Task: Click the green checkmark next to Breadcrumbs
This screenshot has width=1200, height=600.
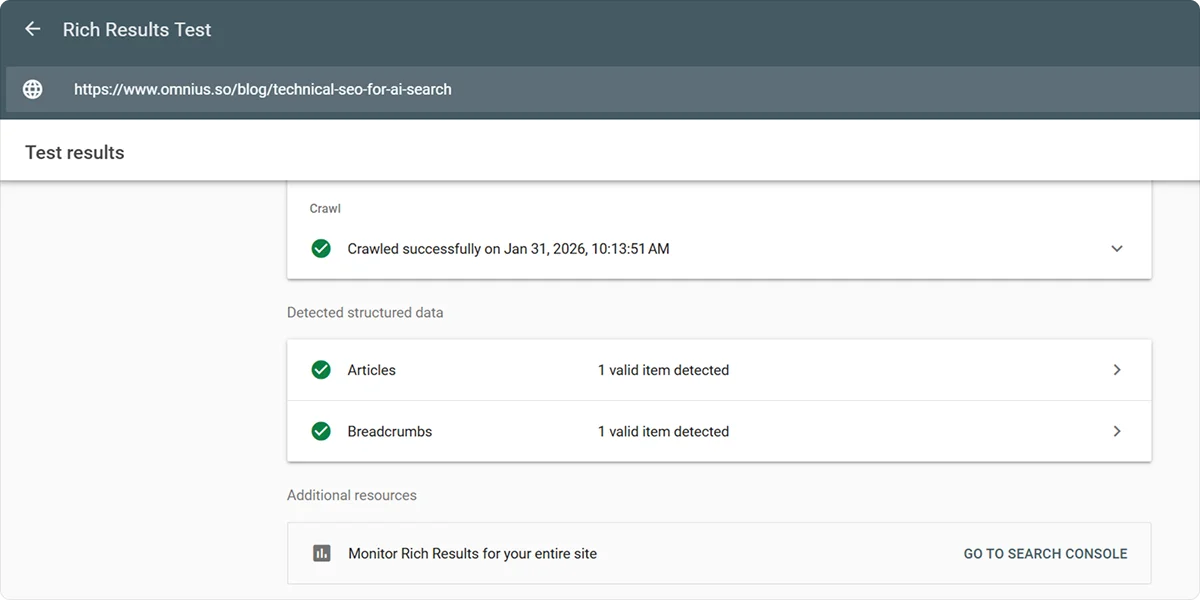Action: click(x=321, y=432)
